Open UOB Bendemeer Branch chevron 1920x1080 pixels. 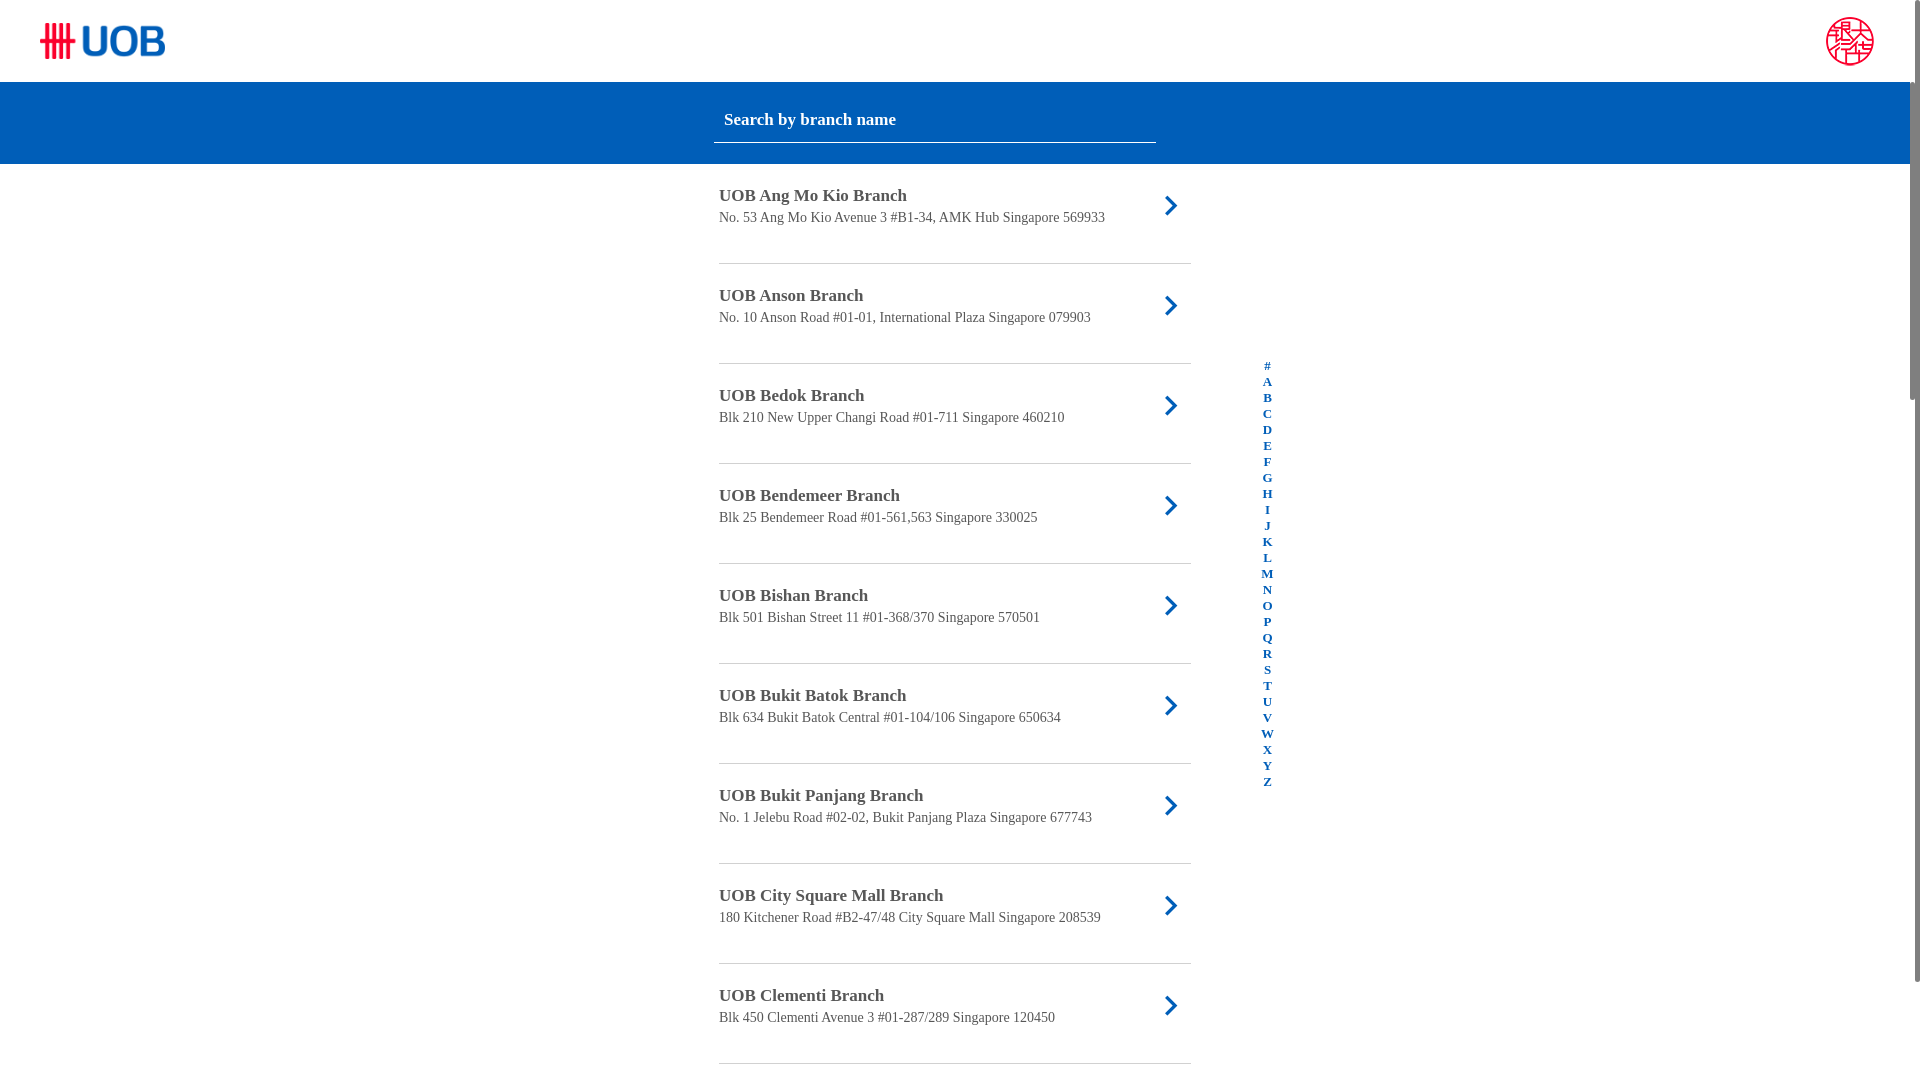pyautogui.click(x=1171, y=506)
